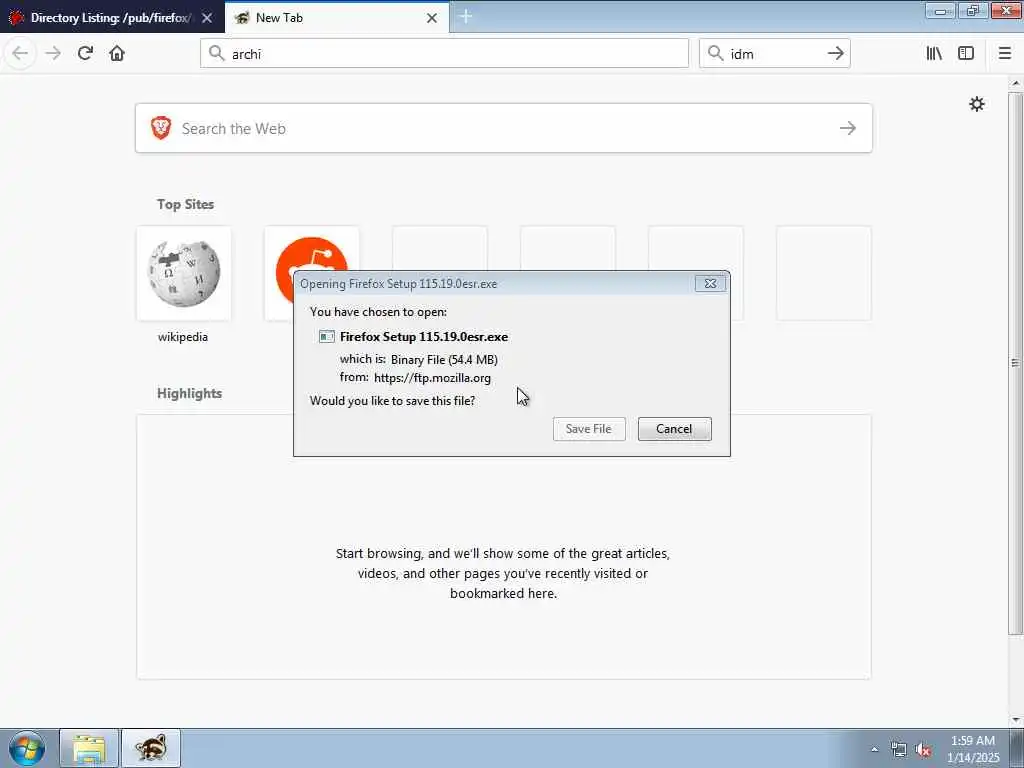
Task: Click the https://ftp.mozilla.org source text
Action: pyautogui.click(x=432, y=377)
